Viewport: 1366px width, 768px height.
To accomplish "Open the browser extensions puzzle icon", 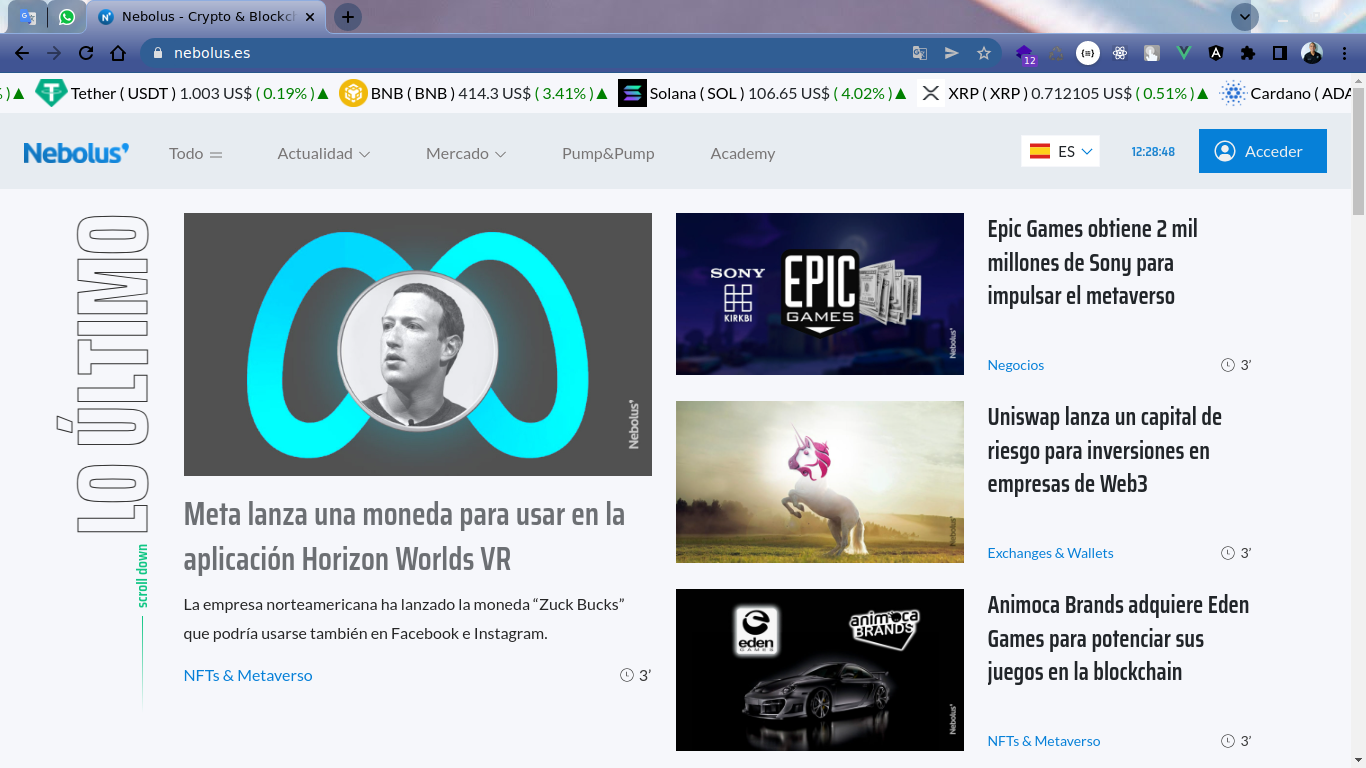I will coord(1248,53).
